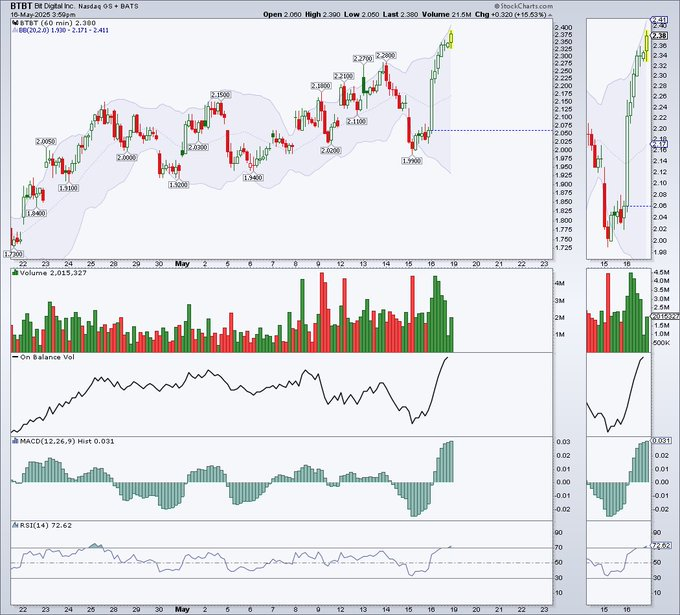
Task: Click the yellow highlighted last candle in main chart
Action: tap(451, 39)
